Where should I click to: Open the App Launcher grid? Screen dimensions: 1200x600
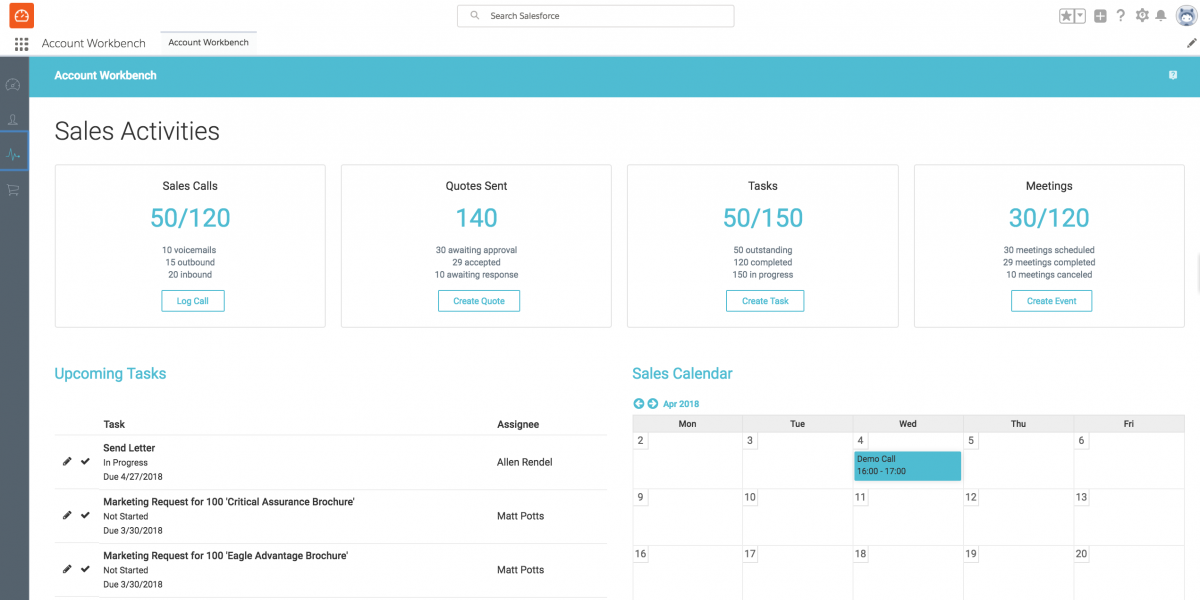(21, 44)
